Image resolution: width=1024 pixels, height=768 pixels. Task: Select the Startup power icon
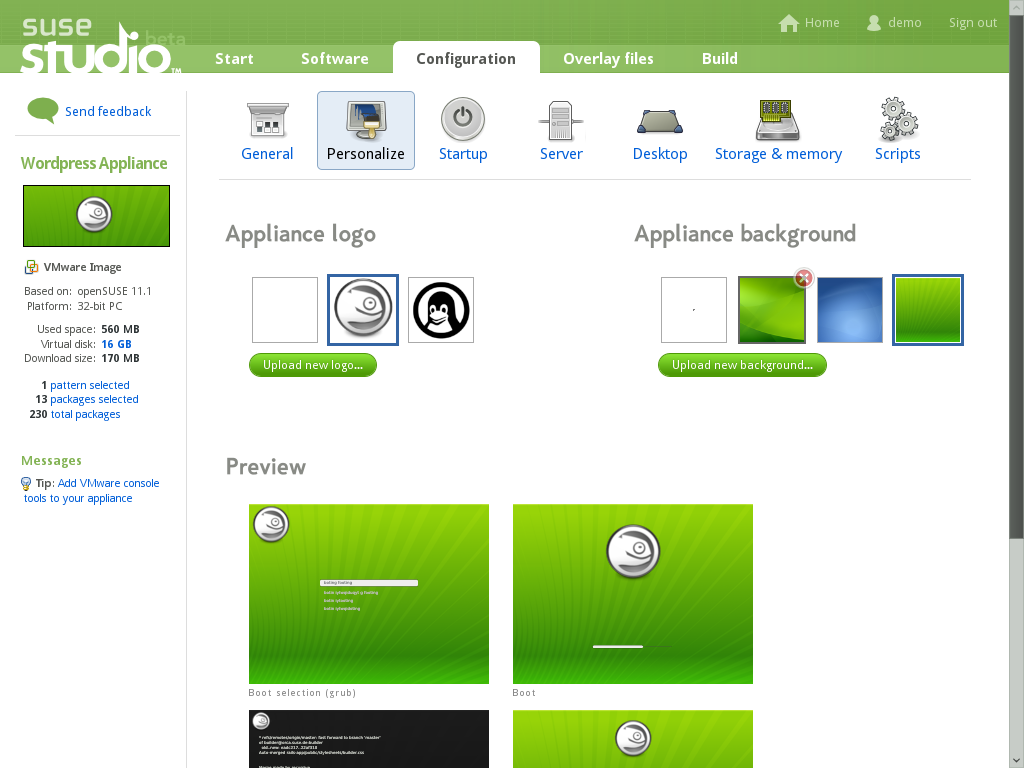click(463, 120)
